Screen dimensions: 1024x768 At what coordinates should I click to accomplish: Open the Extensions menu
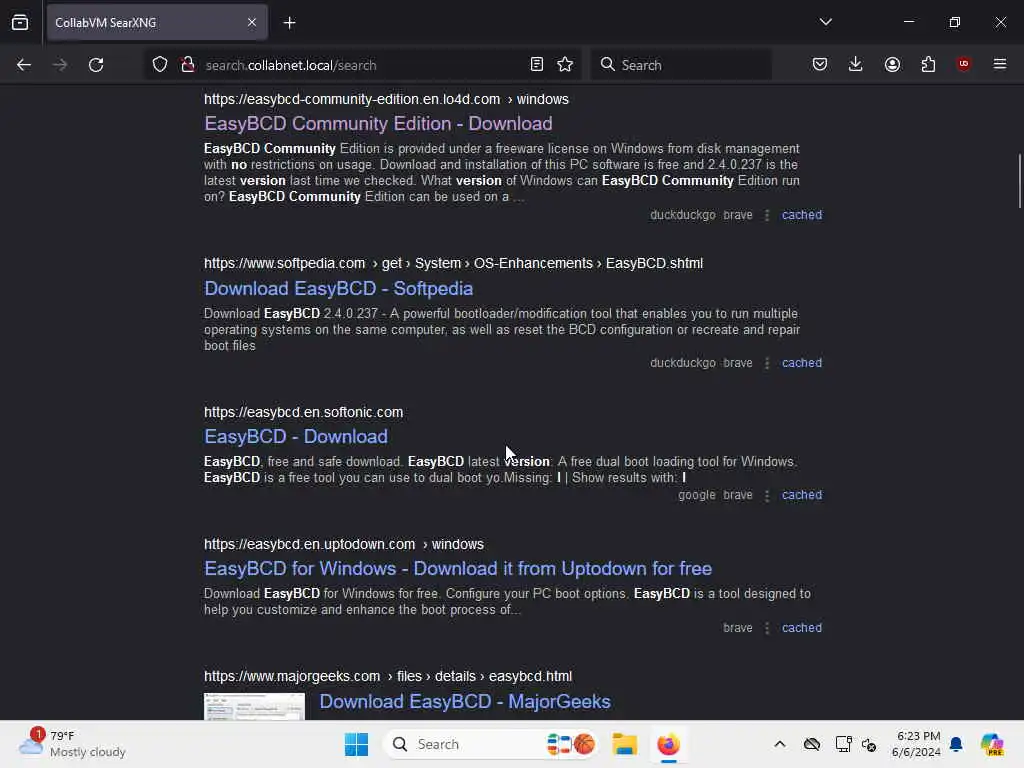(928, 64)
